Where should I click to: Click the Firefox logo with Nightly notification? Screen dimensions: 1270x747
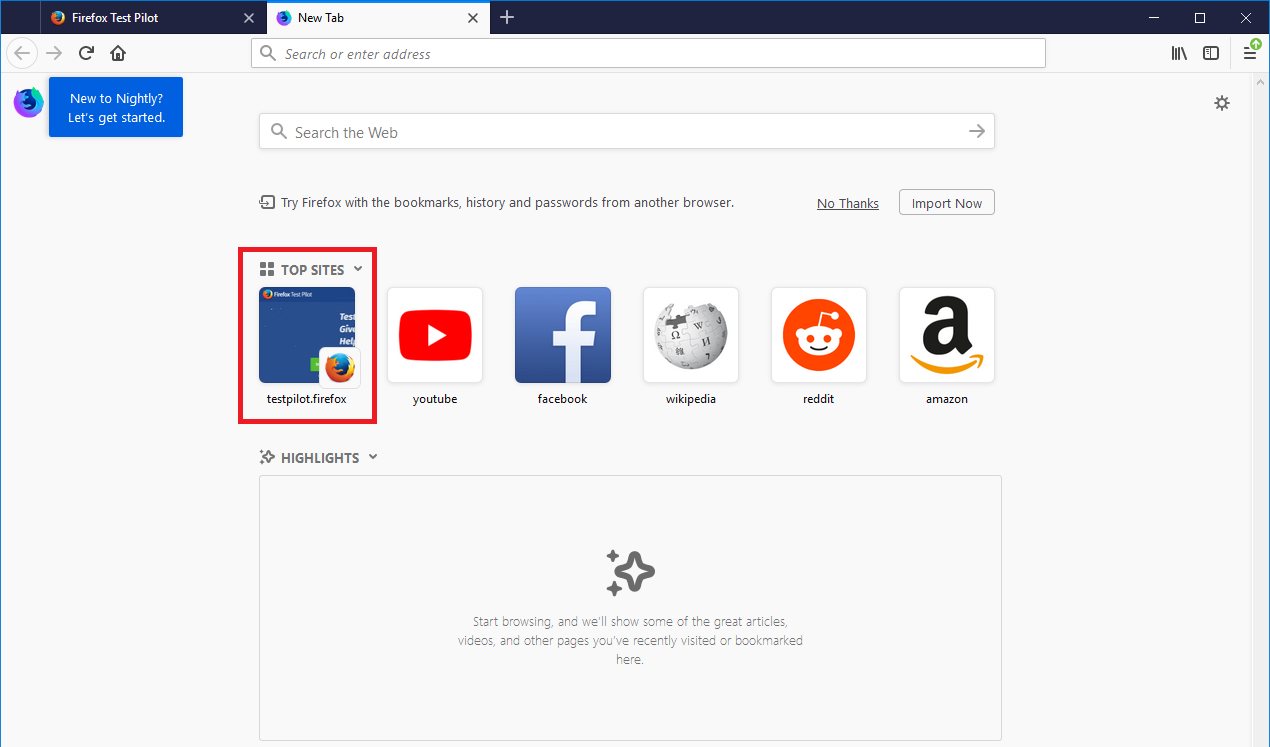coord(27,101)
